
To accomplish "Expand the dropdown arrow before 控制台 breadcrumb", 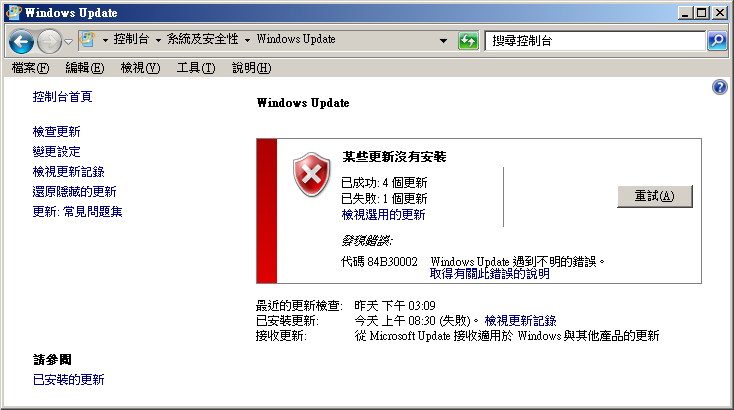I will 105,41.
